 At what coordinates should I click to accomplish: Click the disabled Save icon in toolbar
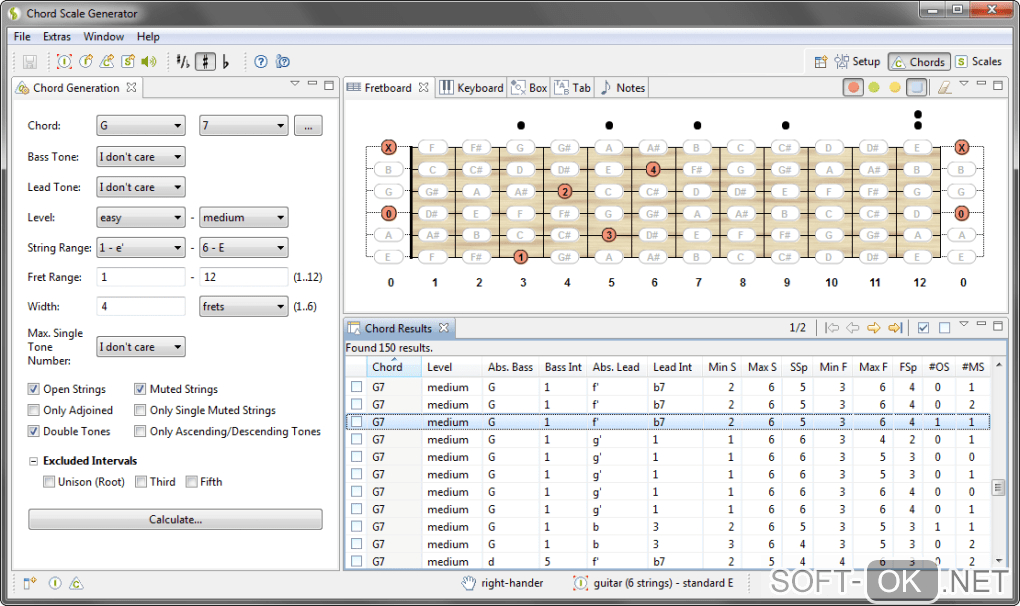pos(30,62)
